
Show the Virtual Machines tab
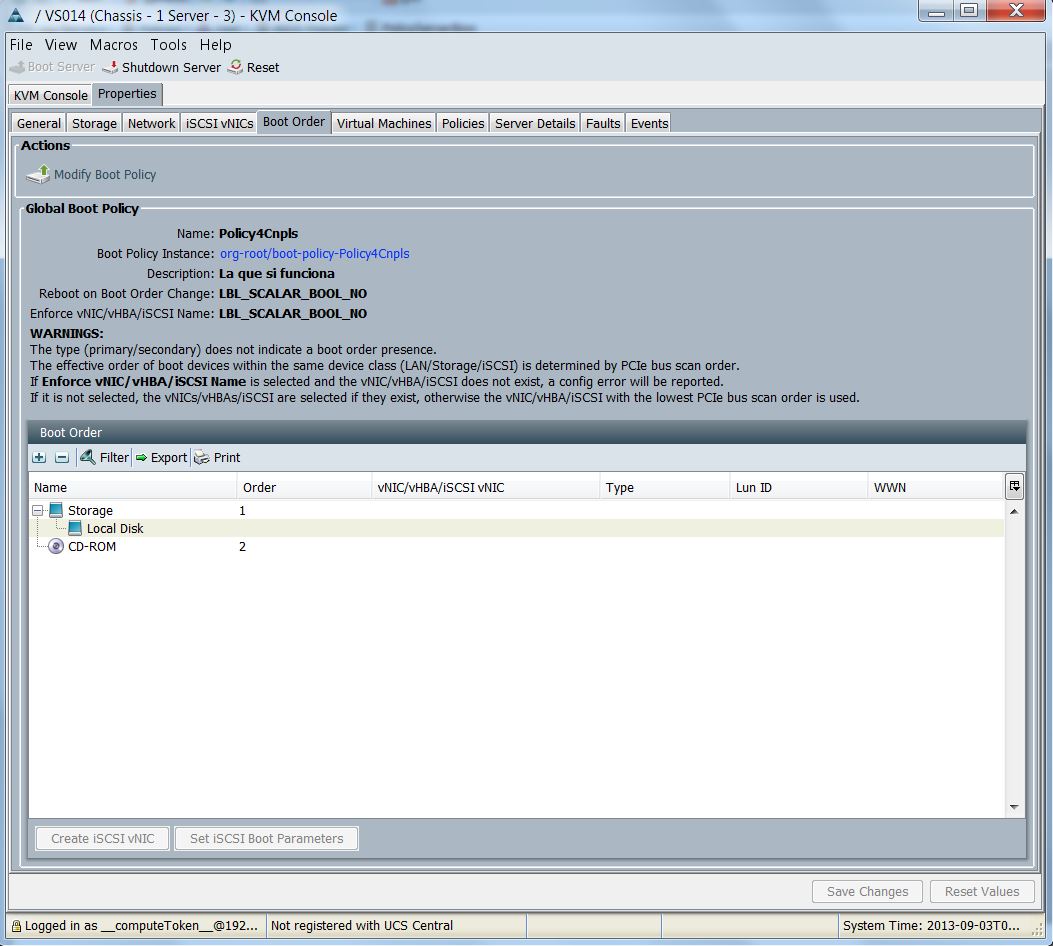384,124
